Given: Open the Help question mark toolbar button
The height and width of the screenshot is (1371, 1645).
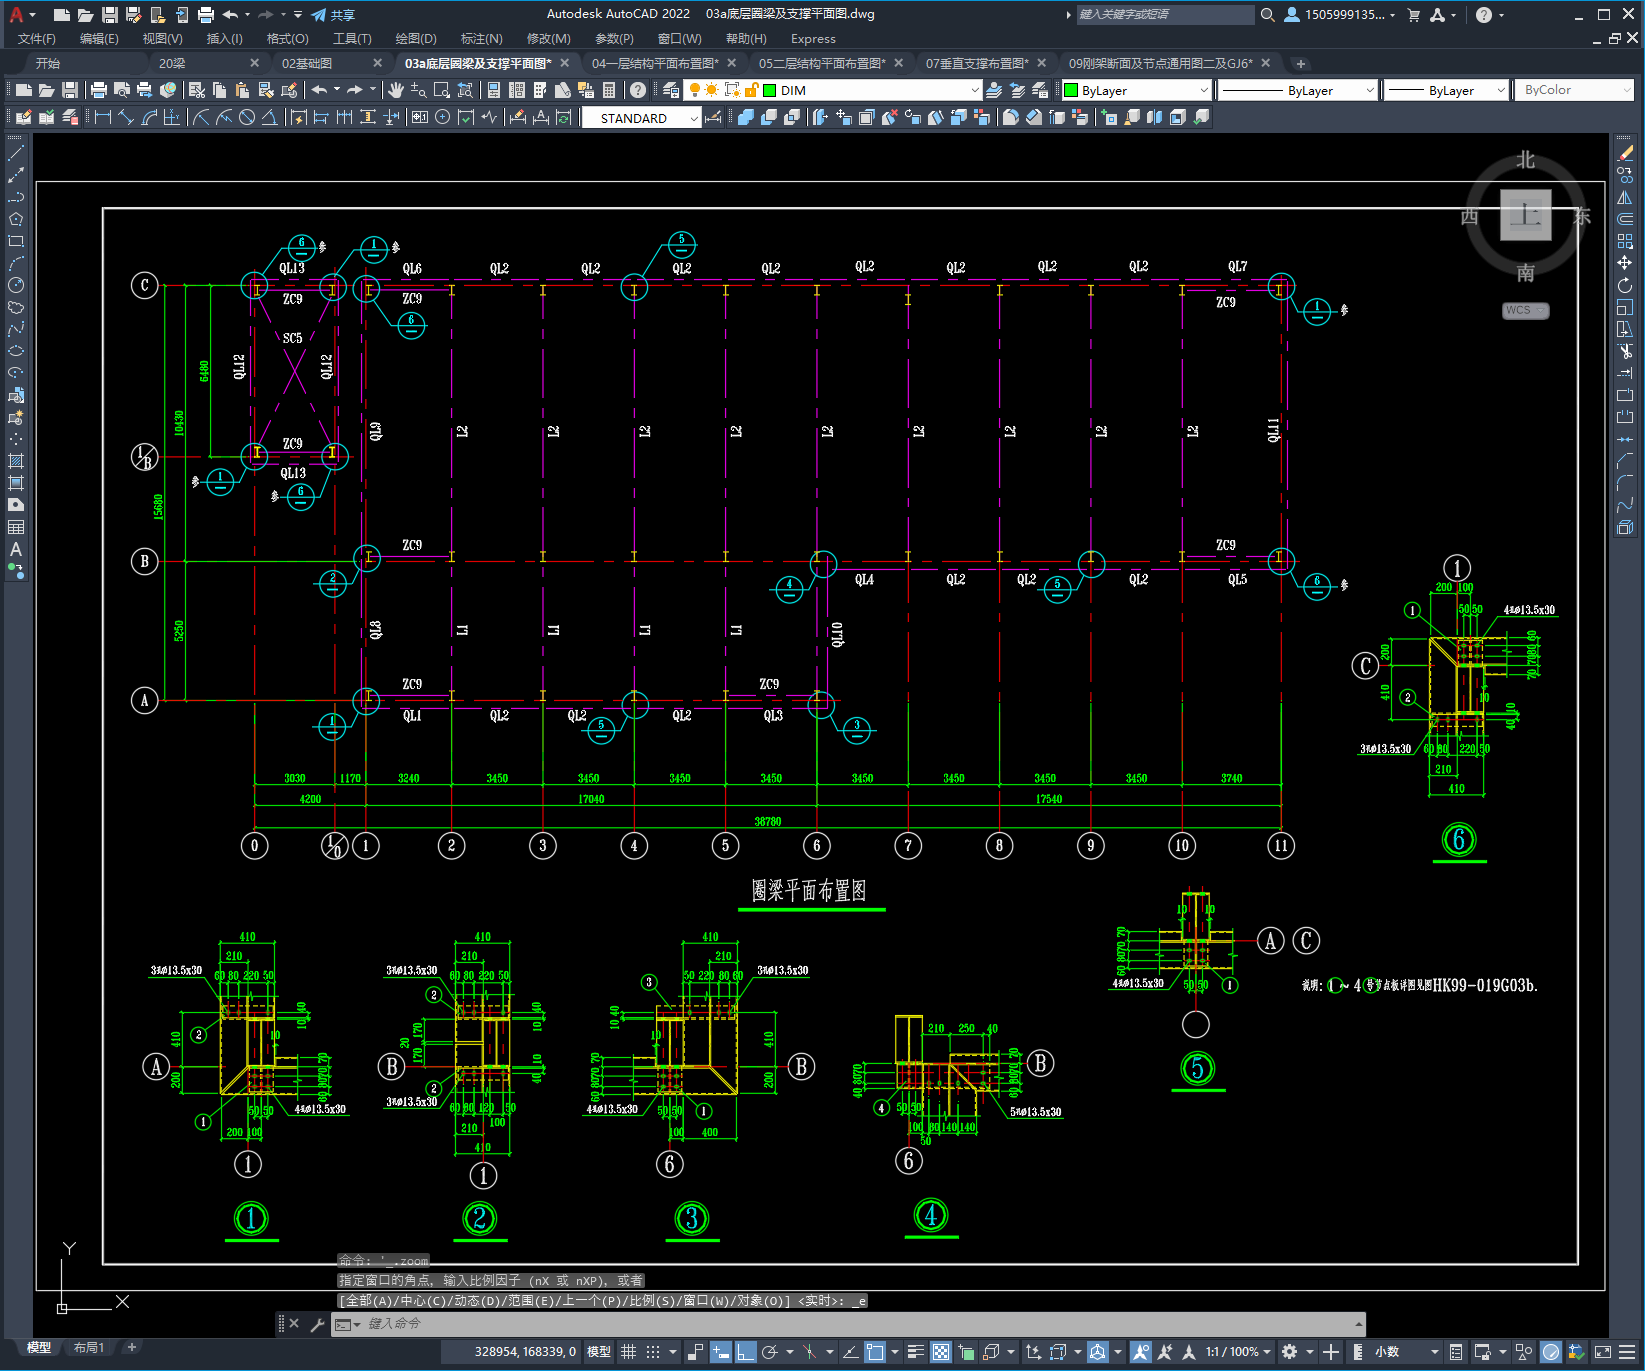Looking at the screenshot, I should (638, 90).
